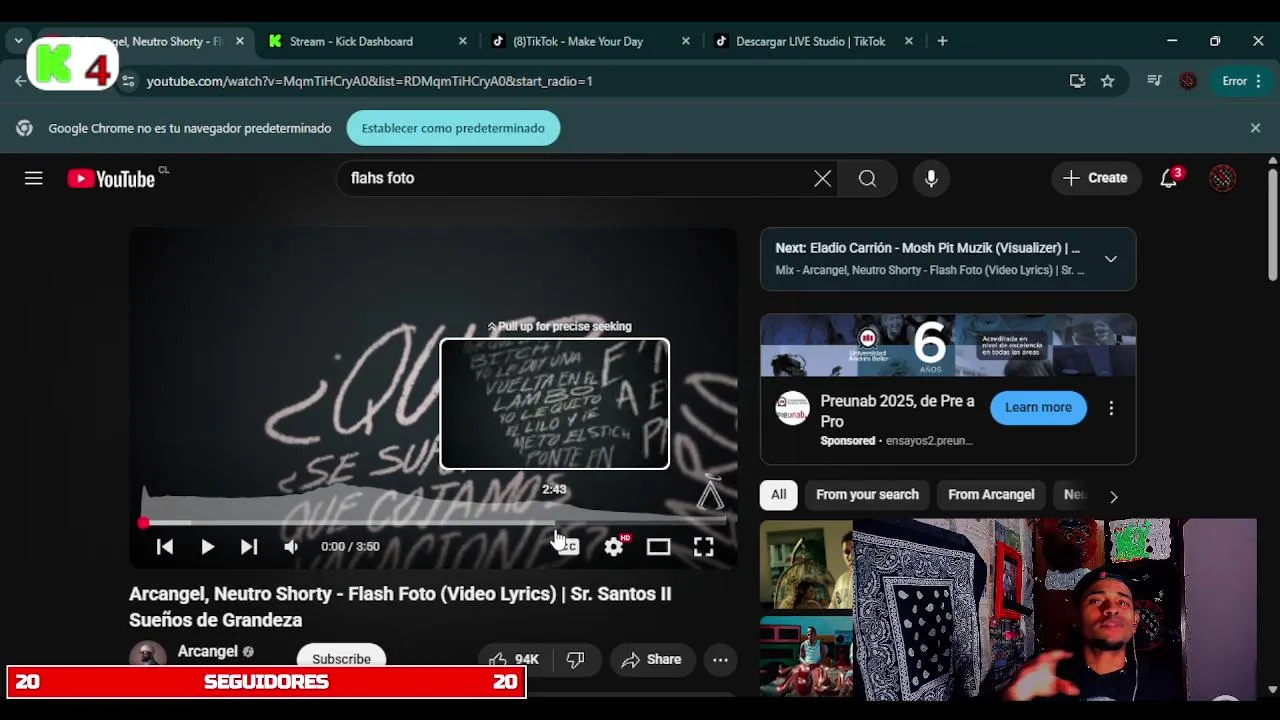This screenshot has width=1280, height=720.
Task: Play the video
Action: [x=207, y=546]
